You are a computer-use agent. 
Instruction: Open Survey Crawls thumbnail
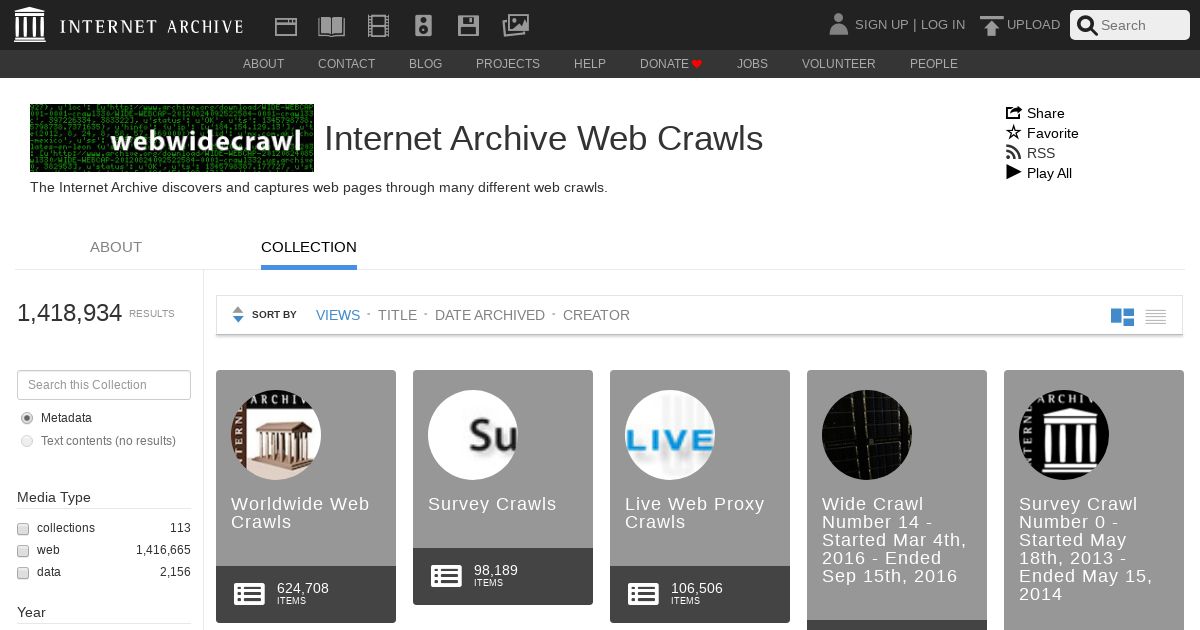pyautogui.click(x=473, y=435)
